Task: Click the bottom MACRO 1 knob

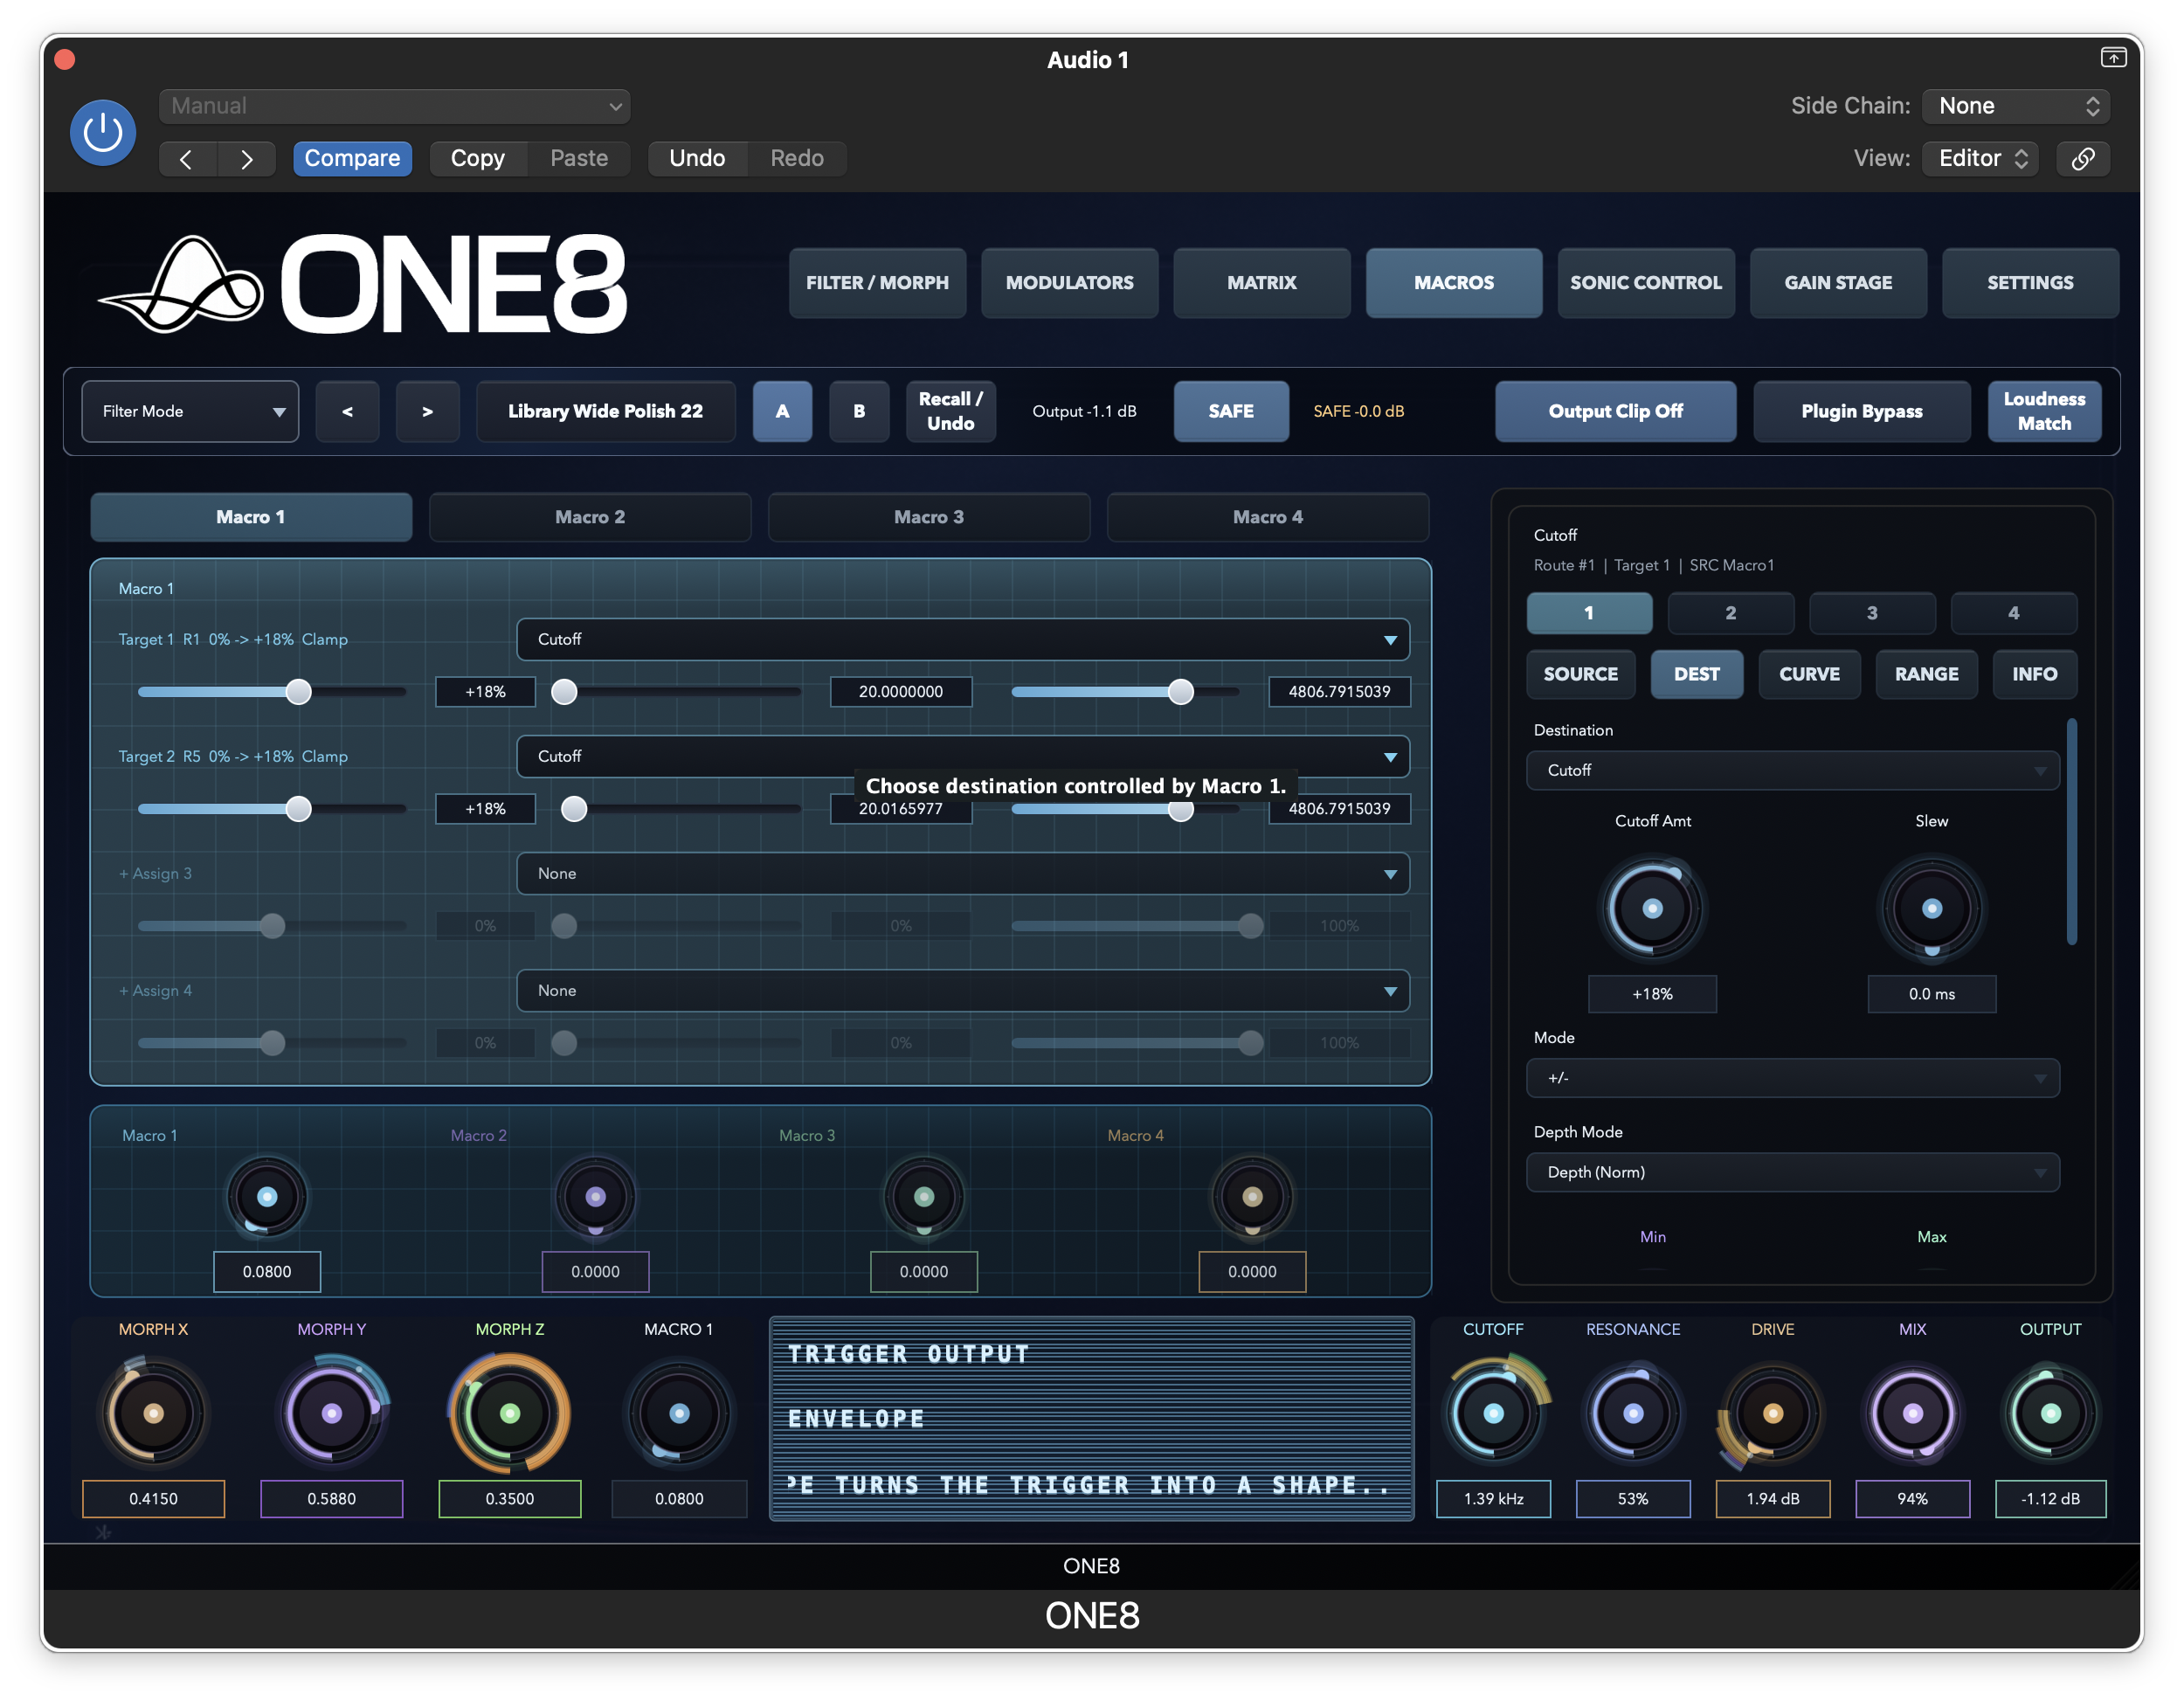Action: pyautogui.click(x=679, y=1412)
